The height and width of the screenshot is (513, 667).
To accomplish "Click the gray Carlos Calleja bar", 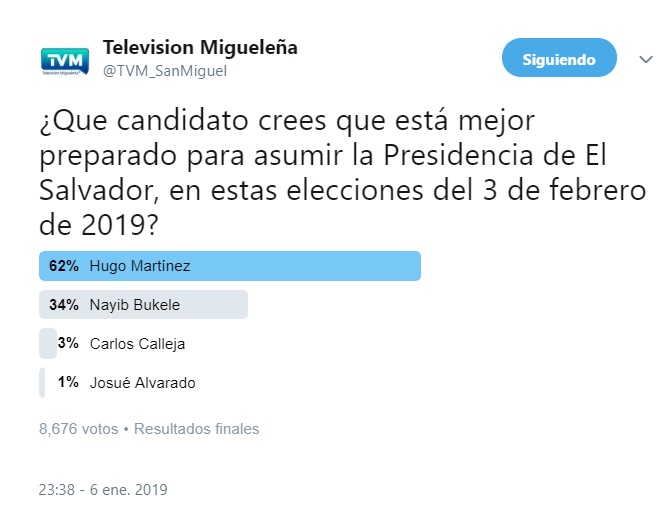I will pyautogui.click(x=48, y=343).
